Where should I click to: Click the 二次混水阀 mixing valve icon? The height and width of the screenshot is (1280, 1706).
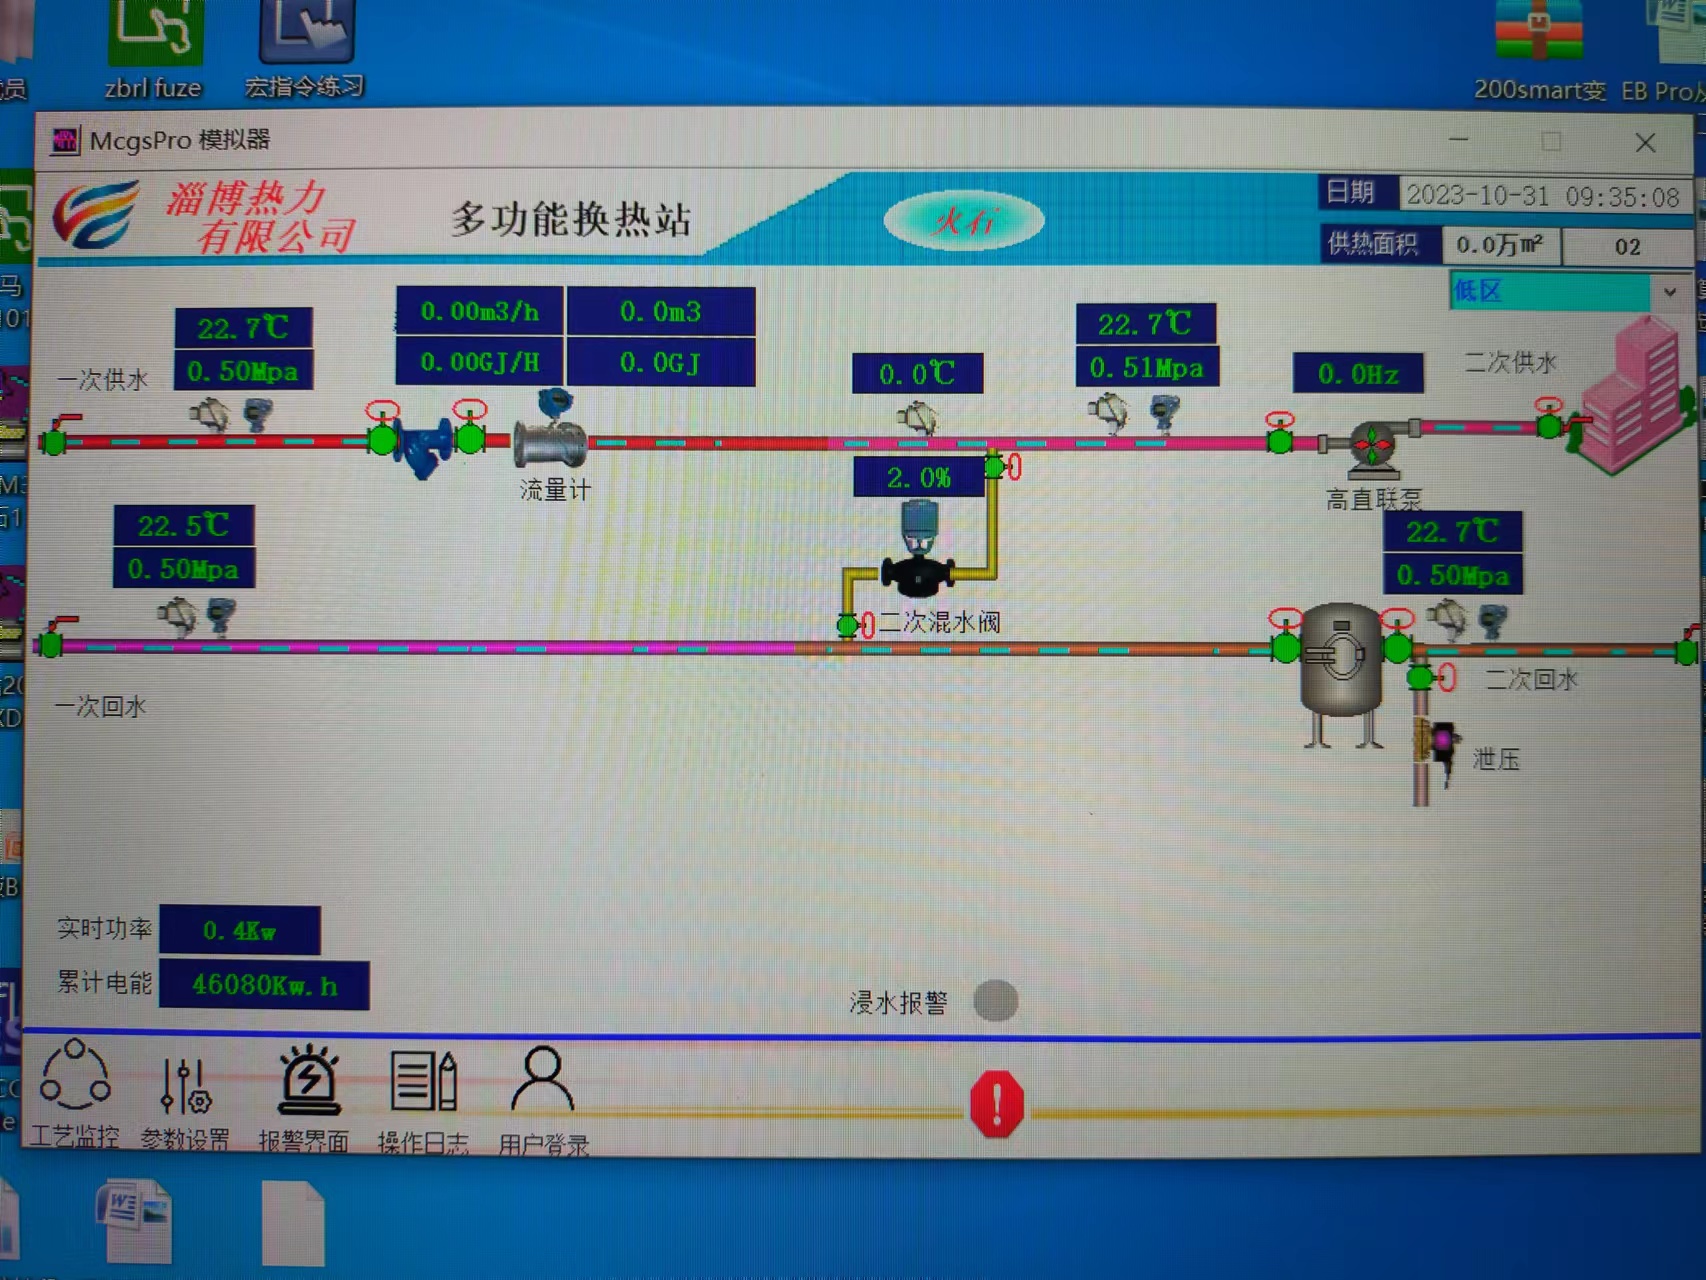coord(917,560)
